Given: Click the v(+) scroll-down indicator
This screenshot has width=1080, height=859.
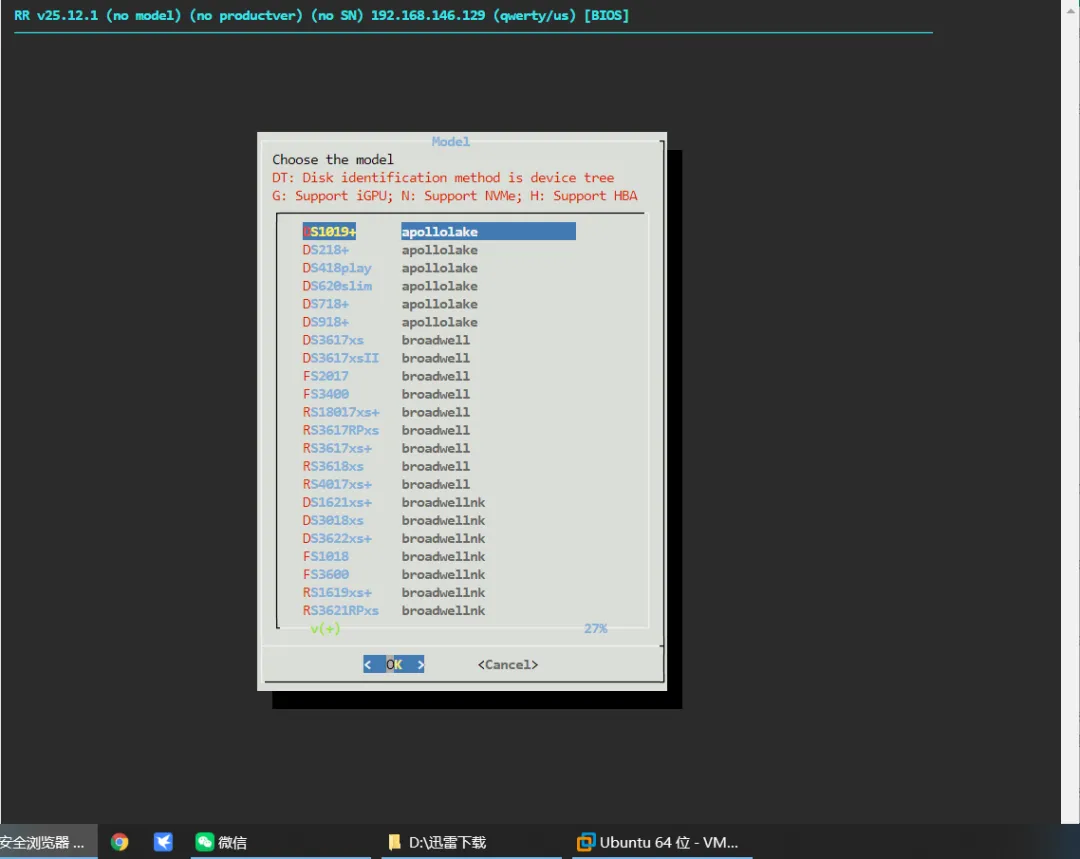Looking at the screenshot, I should 325,628.
